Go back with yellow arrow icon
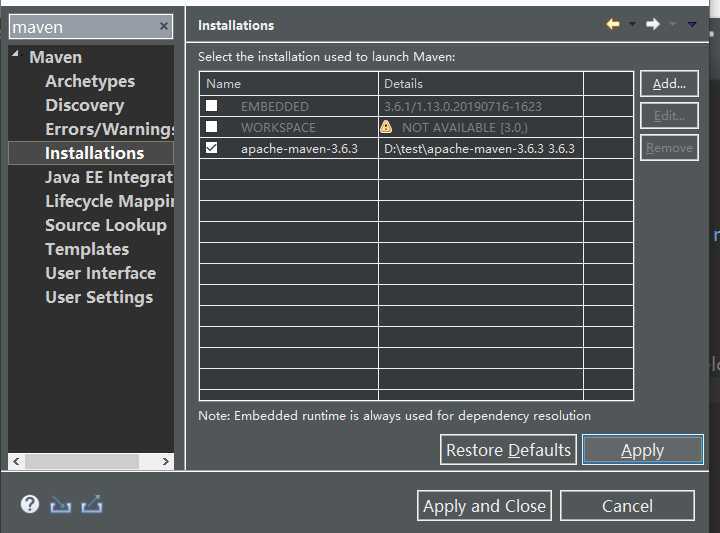This screenshot has height=533, width=720. 613,24
